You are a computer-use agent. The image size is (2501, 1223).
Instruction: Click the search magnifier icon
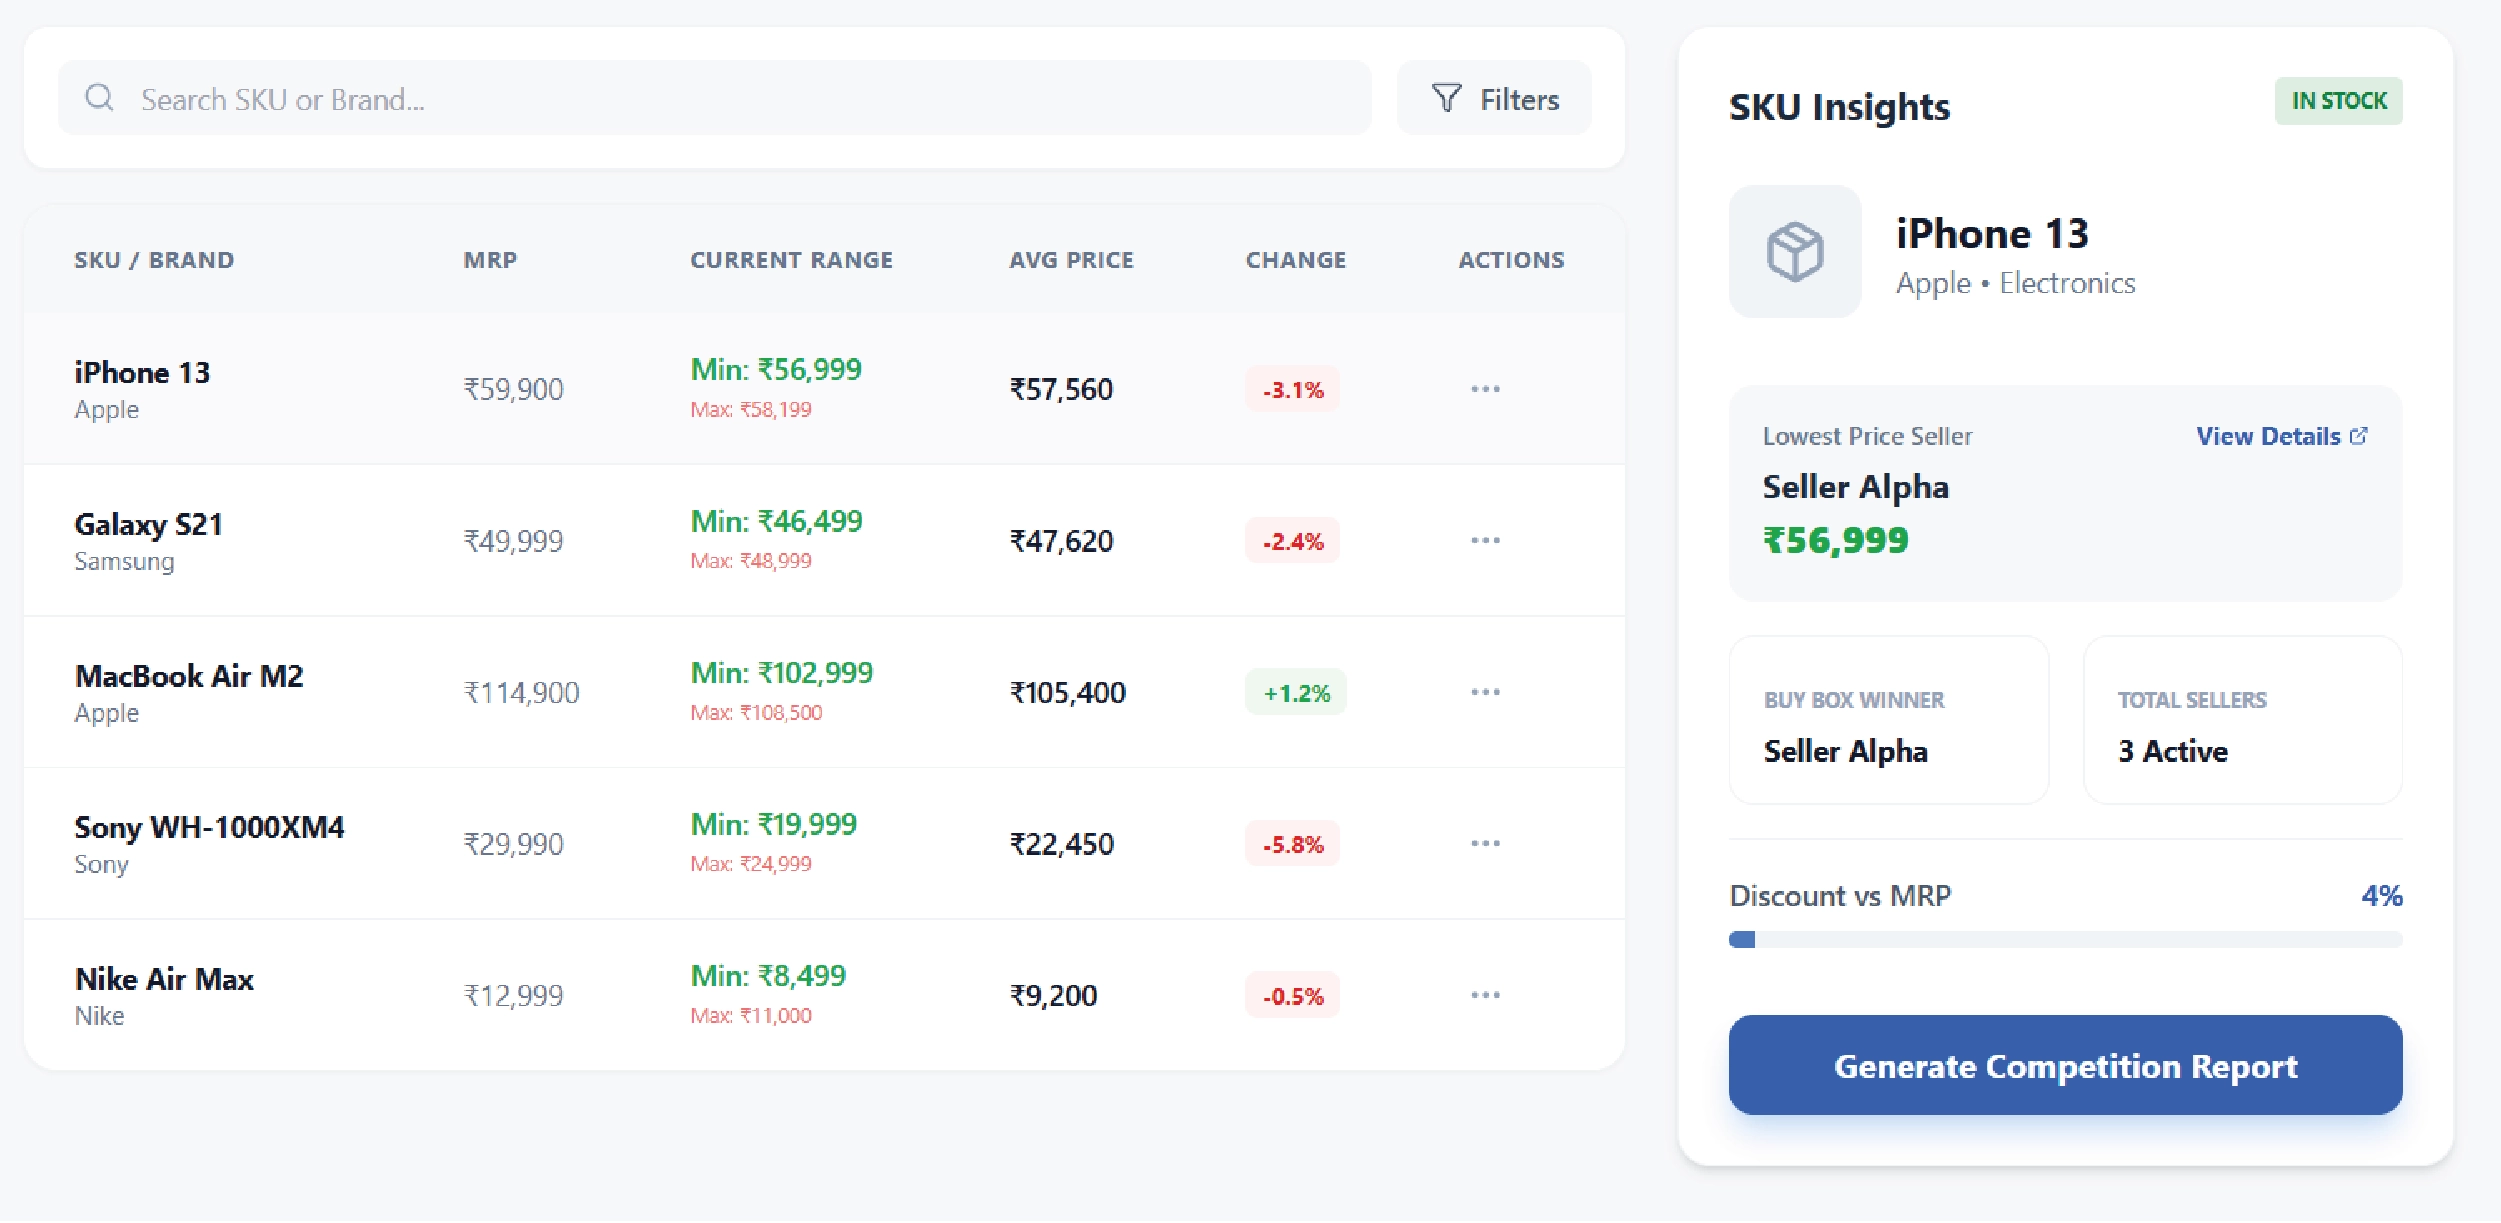point(101,97)
